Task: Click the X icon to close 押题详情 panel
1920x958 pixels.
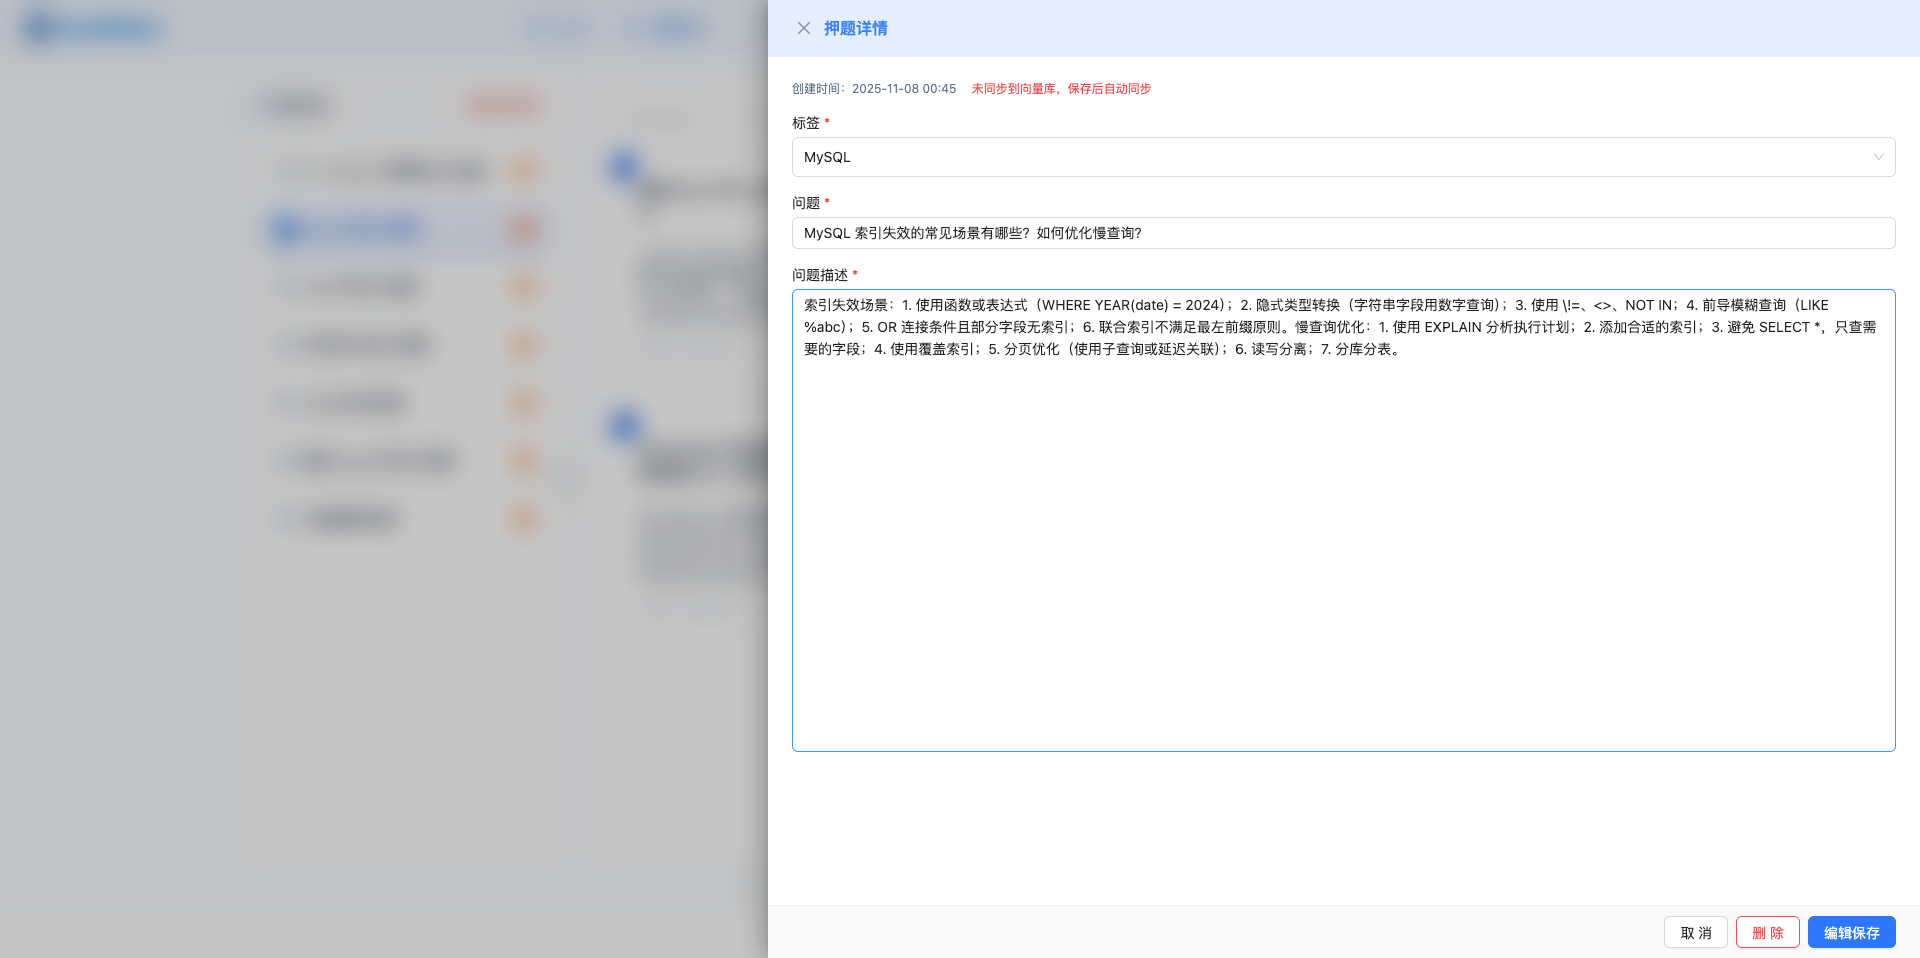Action: pyautogui.click(x=804, y=28)
